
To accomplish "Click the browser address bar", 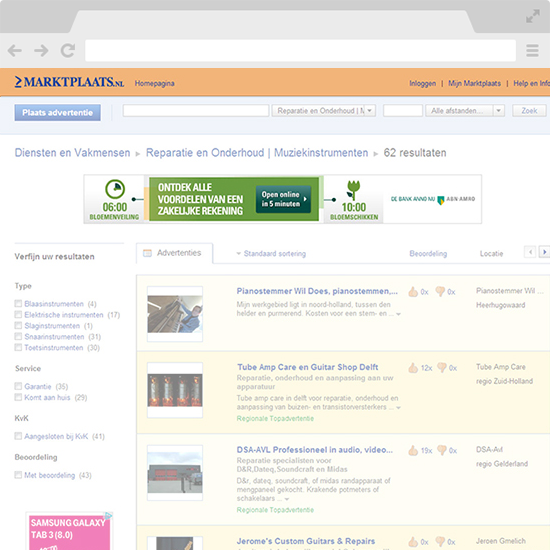I will [300, 51].
